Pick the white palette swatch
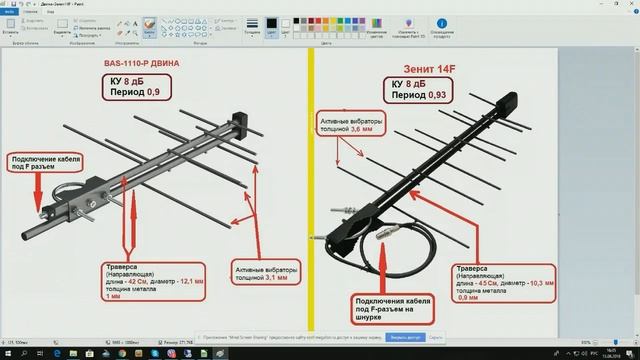The width and height of the screenshot is (640, 360). click(296, 28)
